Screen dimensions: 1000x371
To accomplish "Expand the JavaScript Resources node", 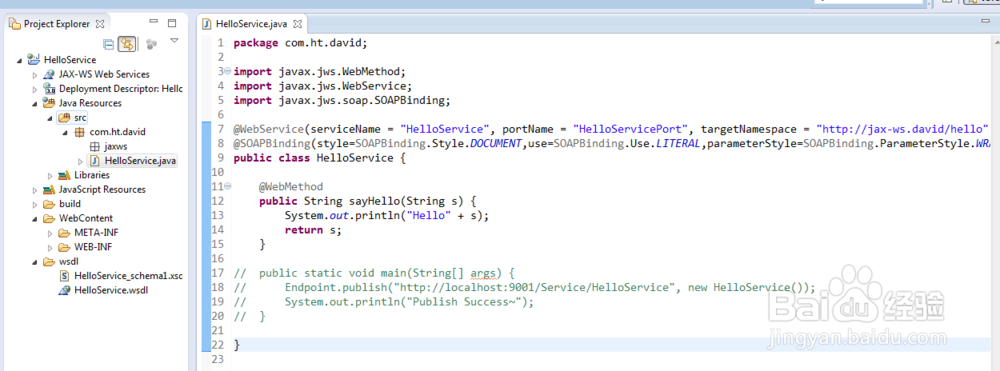I will (34, 190).
